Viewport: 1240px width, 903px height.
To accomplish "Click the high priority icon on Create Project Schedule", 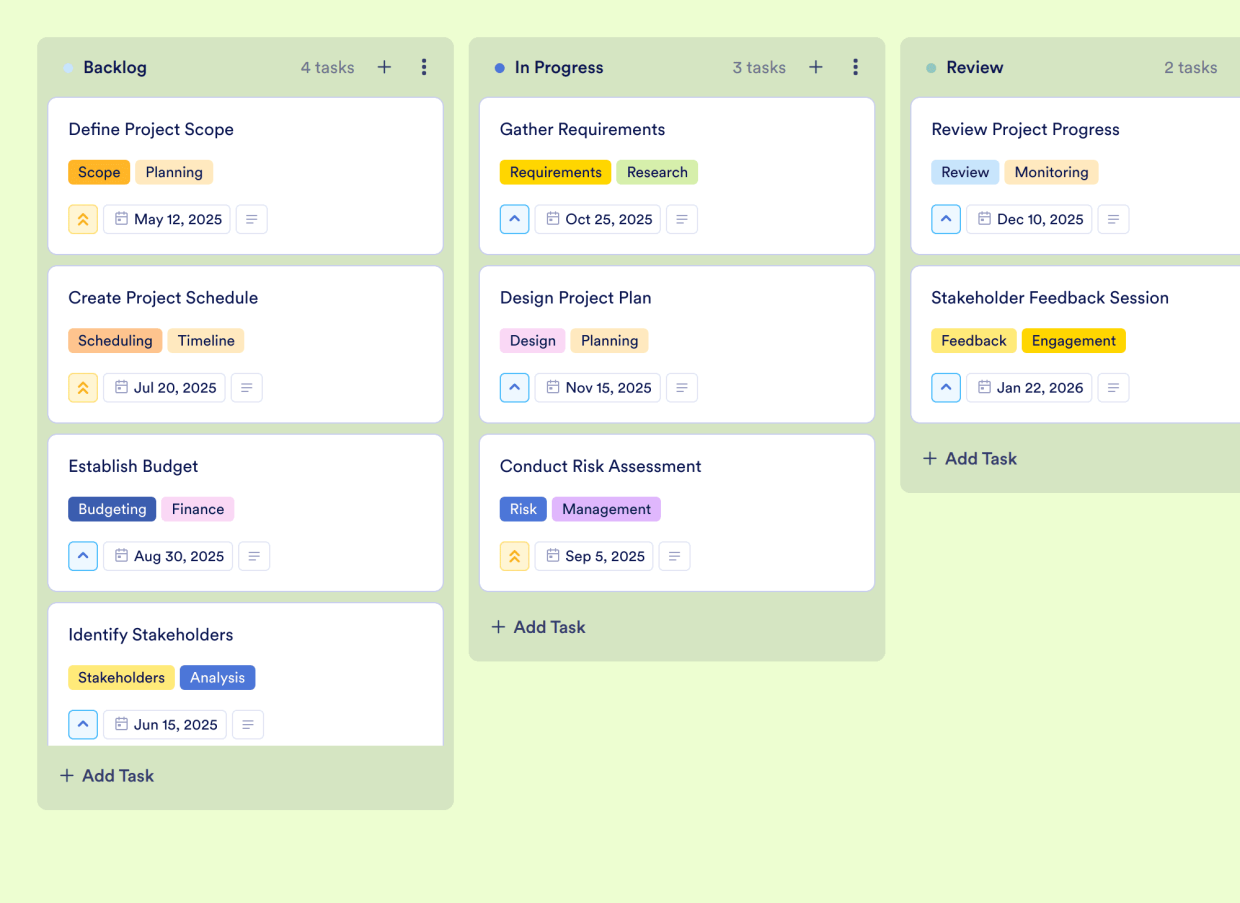I will click(x=83, y=387).
